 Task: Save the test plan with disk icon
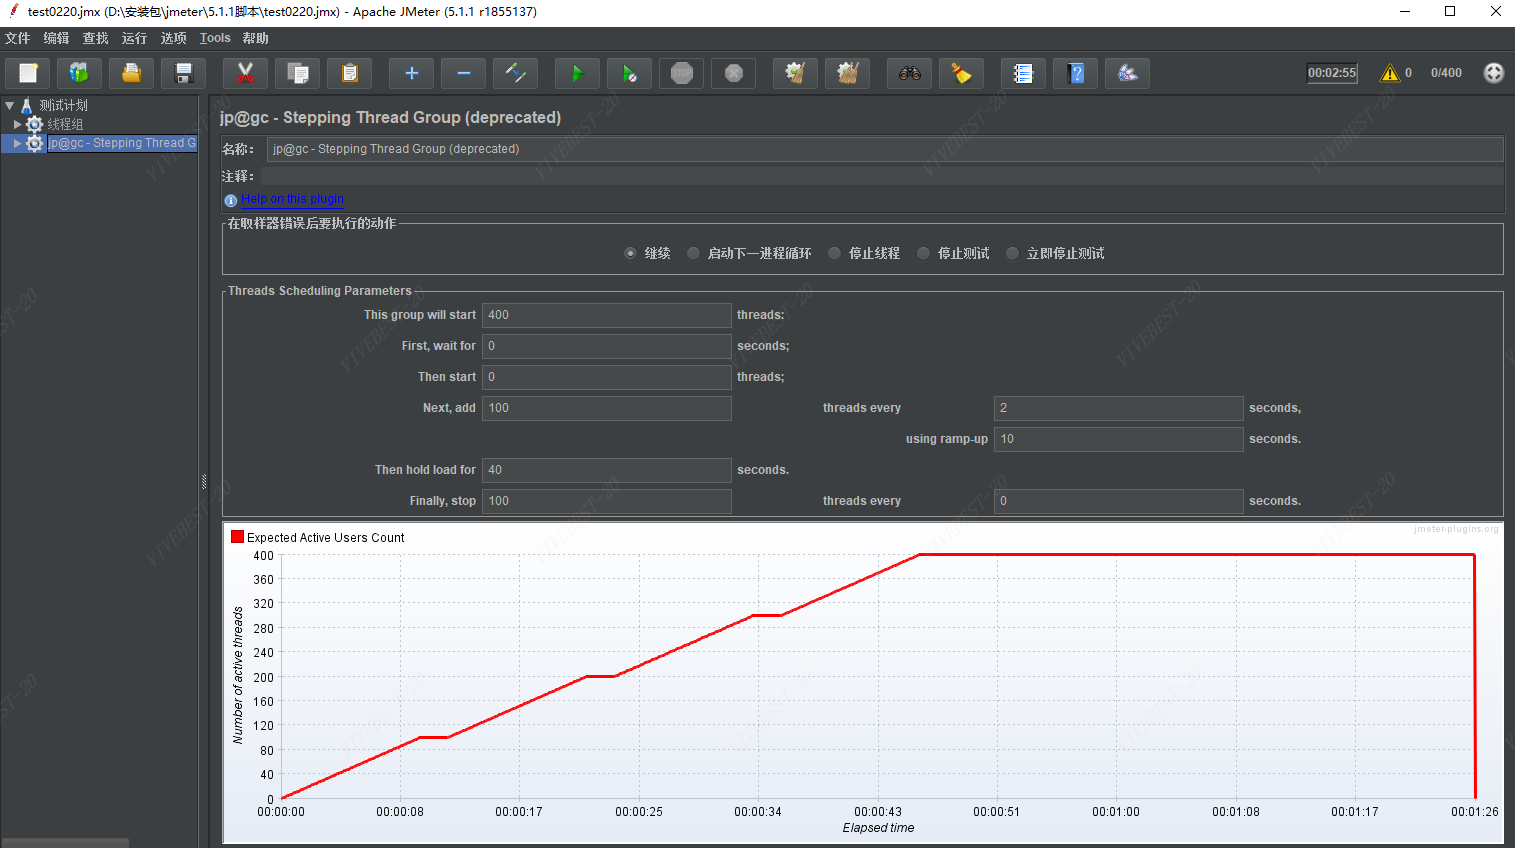coord(183,73)
